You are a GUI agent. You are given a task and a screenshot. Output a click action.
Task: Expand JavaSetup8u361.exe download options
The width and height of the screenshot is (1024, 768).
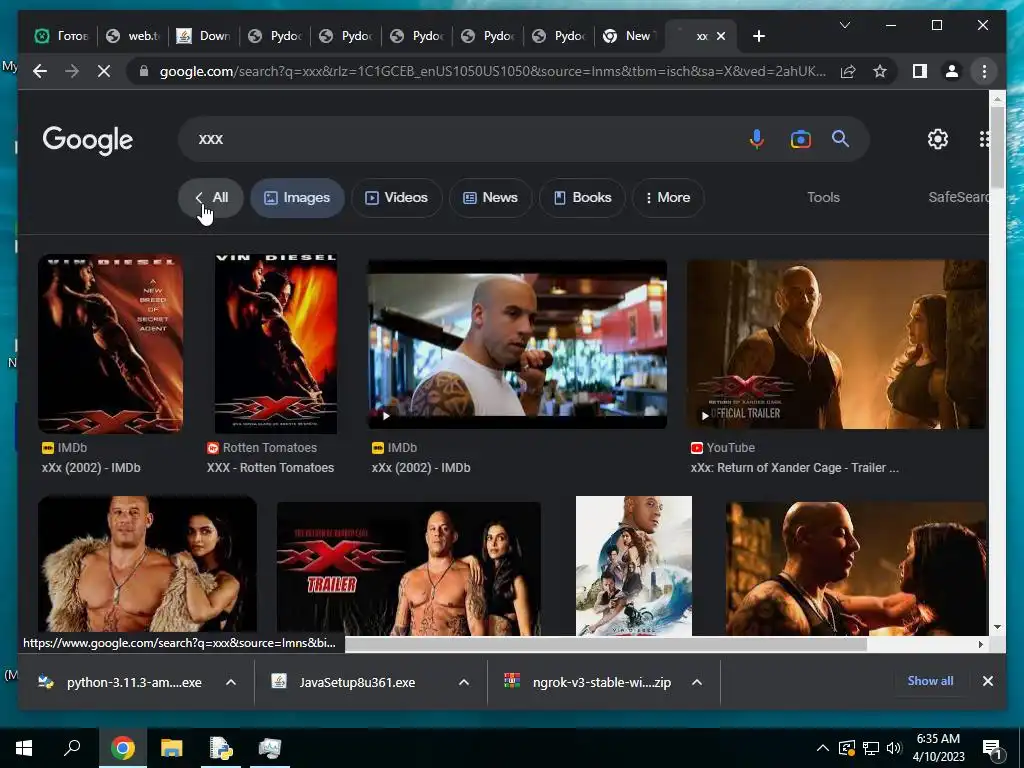pos(464,682)
